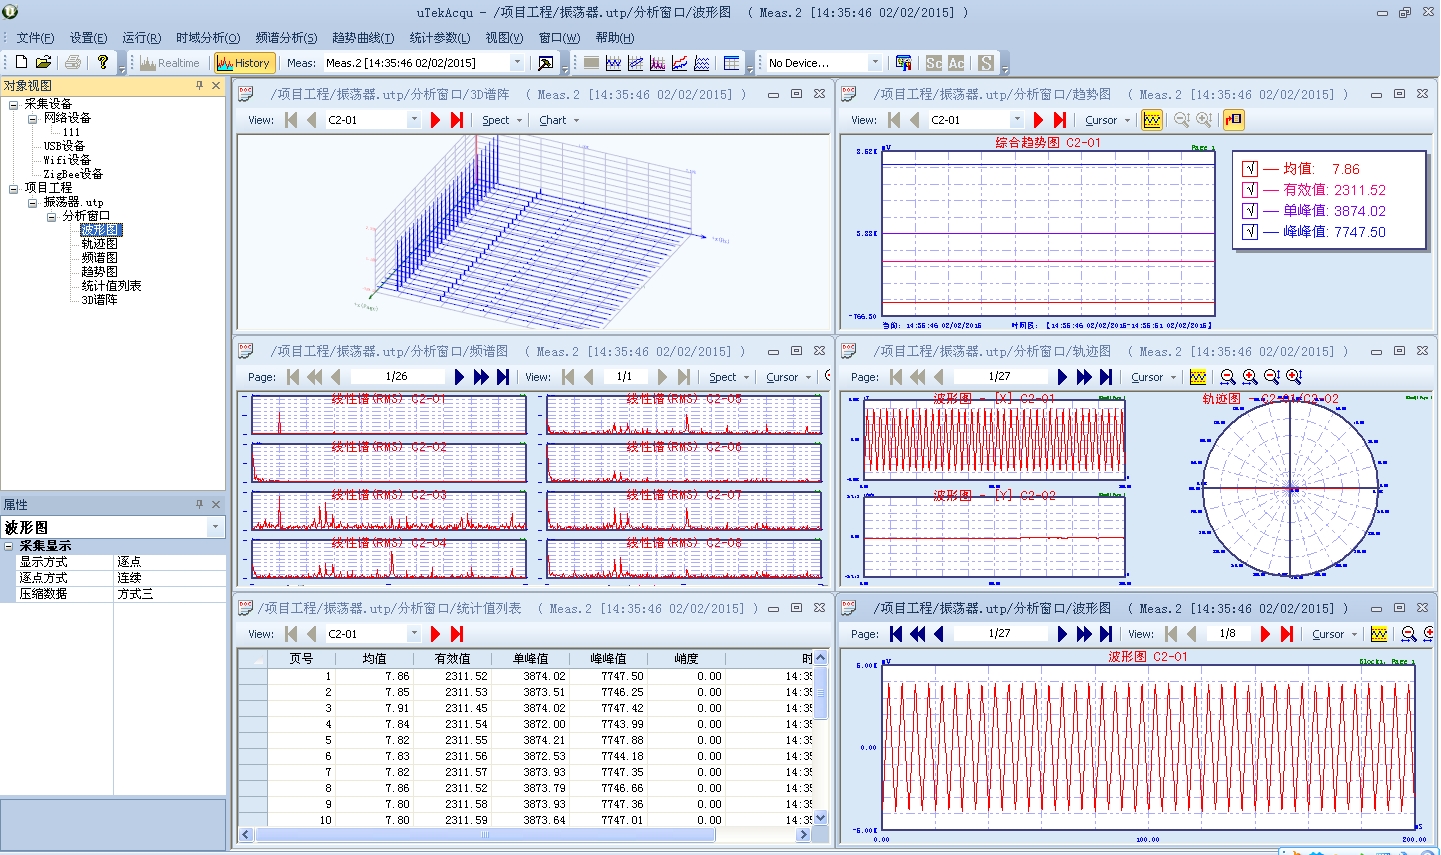The height and width of the screenshot is (855, 1441).
Task: Toggle yellow grid icon in 趋势图 toolbar
Action: [1152, 120]
